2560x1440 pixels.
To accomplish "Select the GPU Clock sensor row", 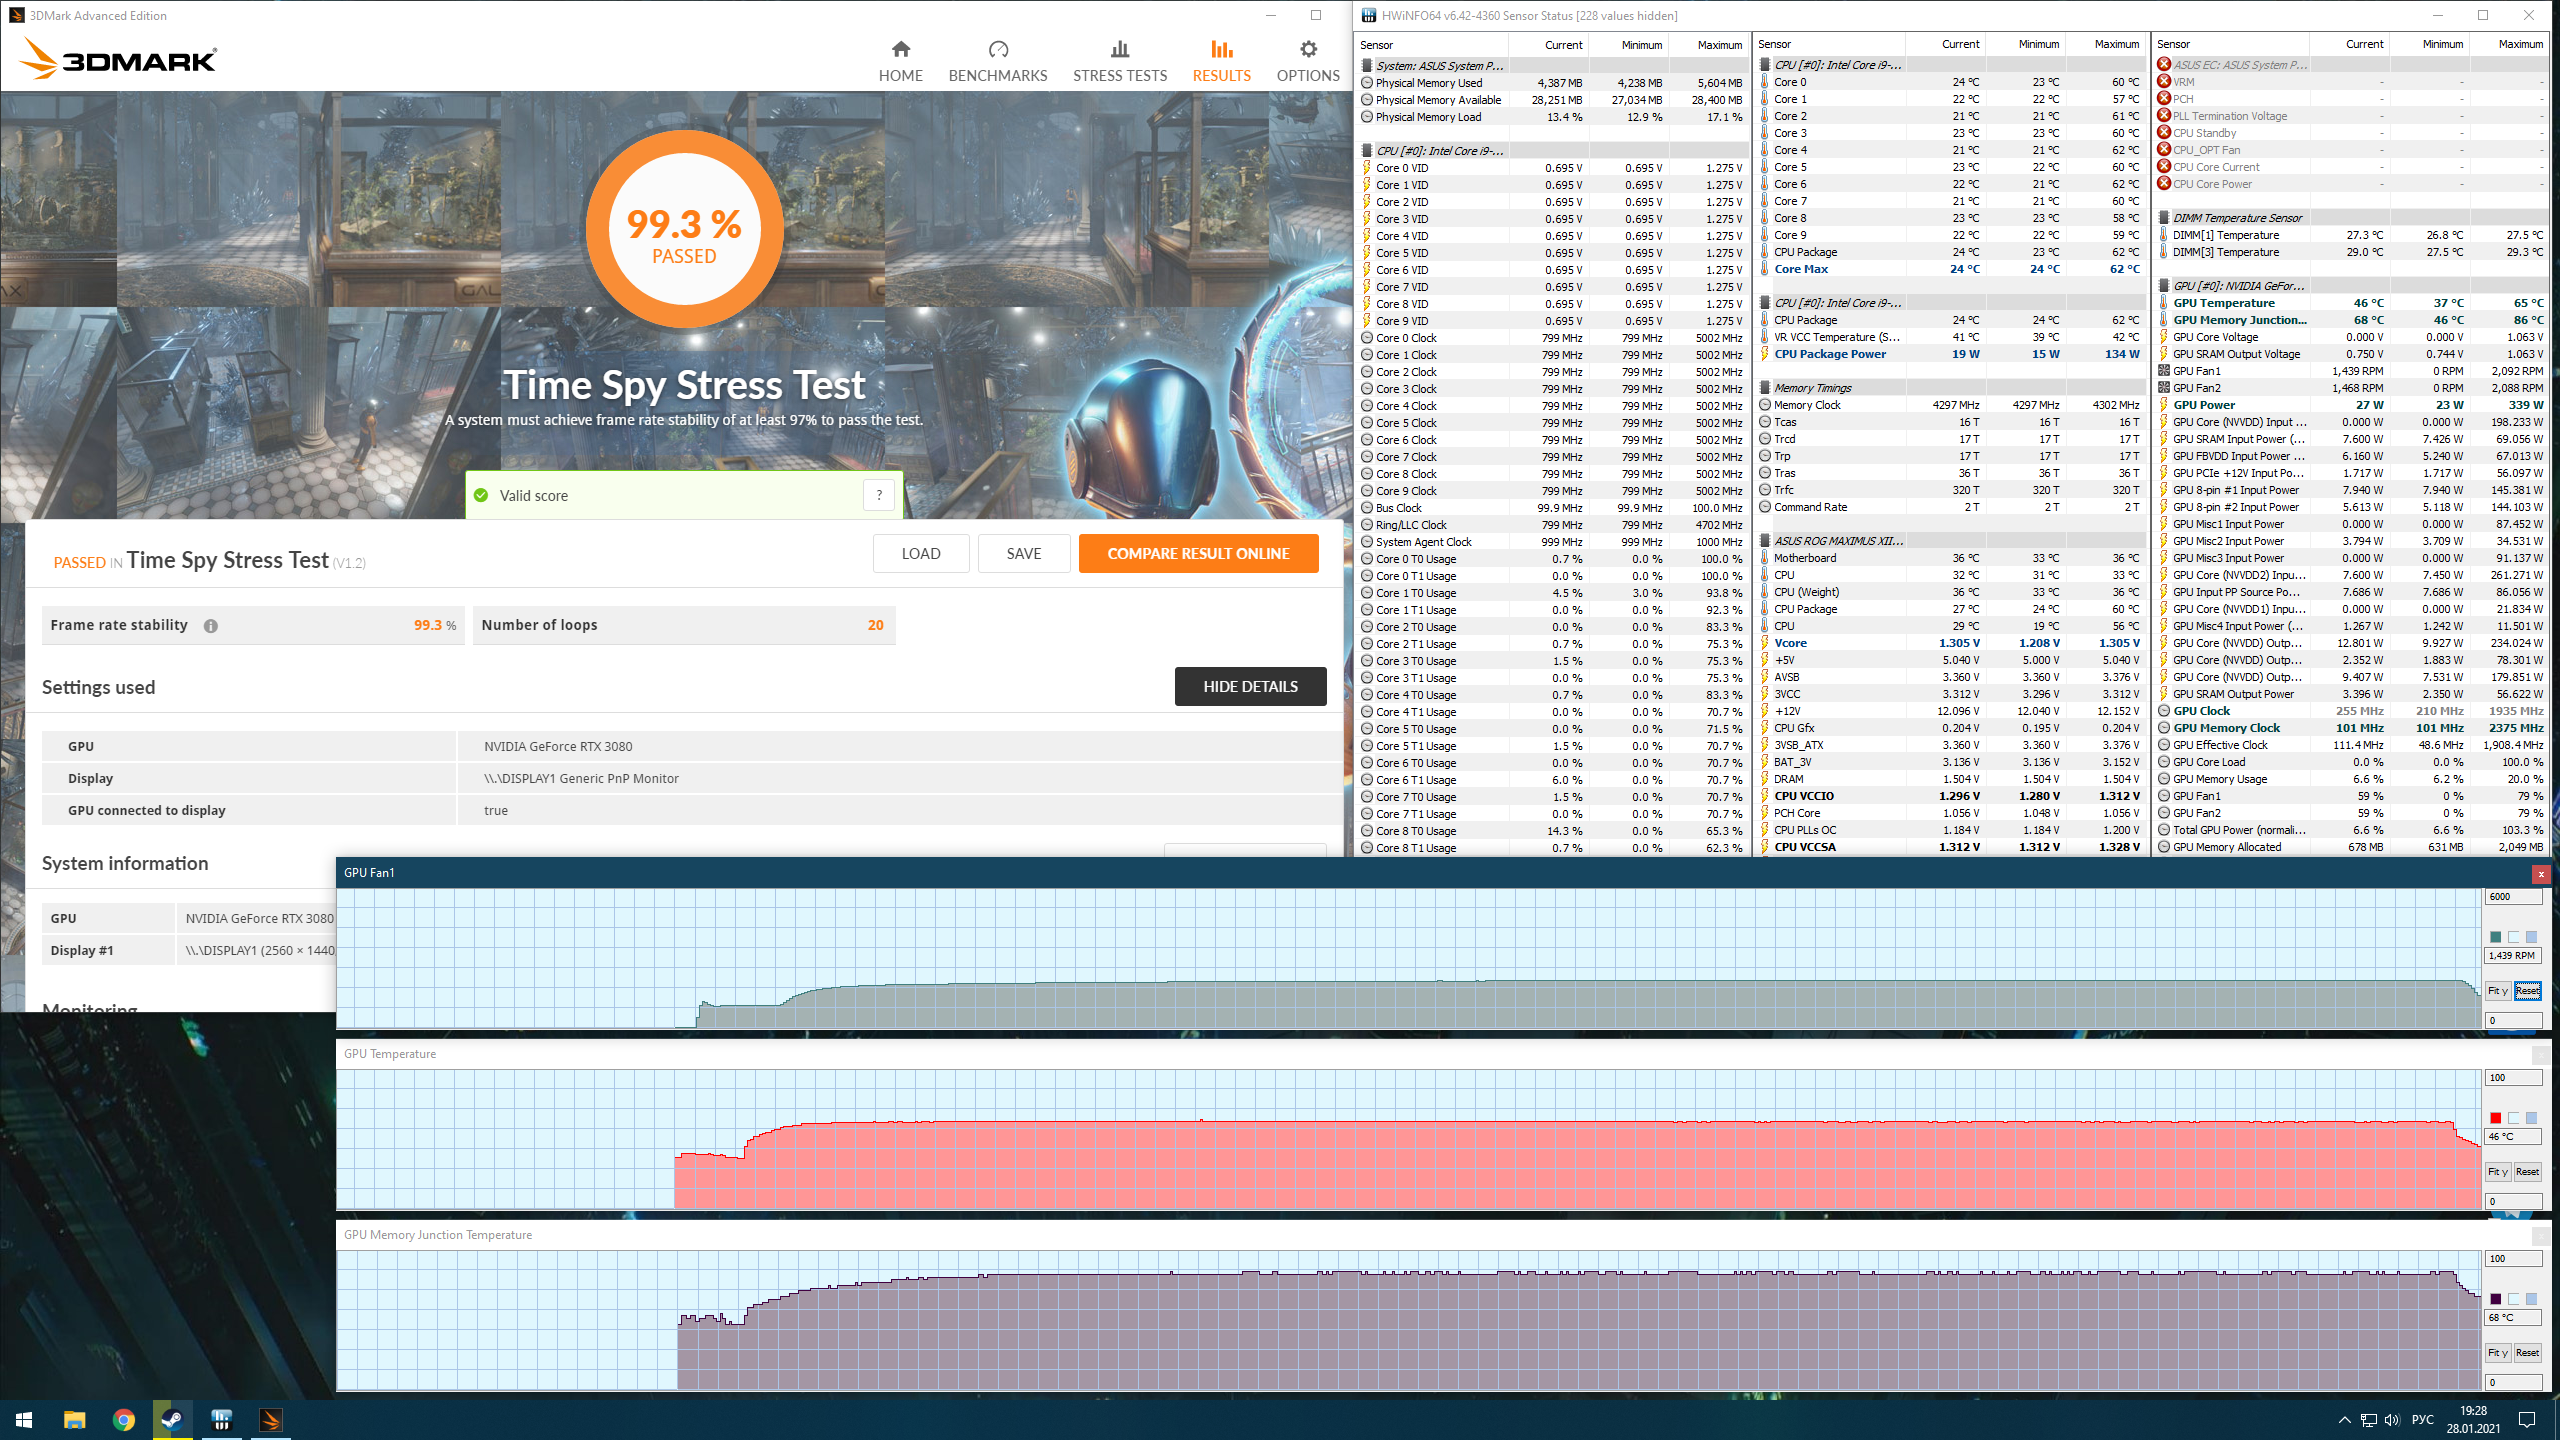I will [2350, 711].
